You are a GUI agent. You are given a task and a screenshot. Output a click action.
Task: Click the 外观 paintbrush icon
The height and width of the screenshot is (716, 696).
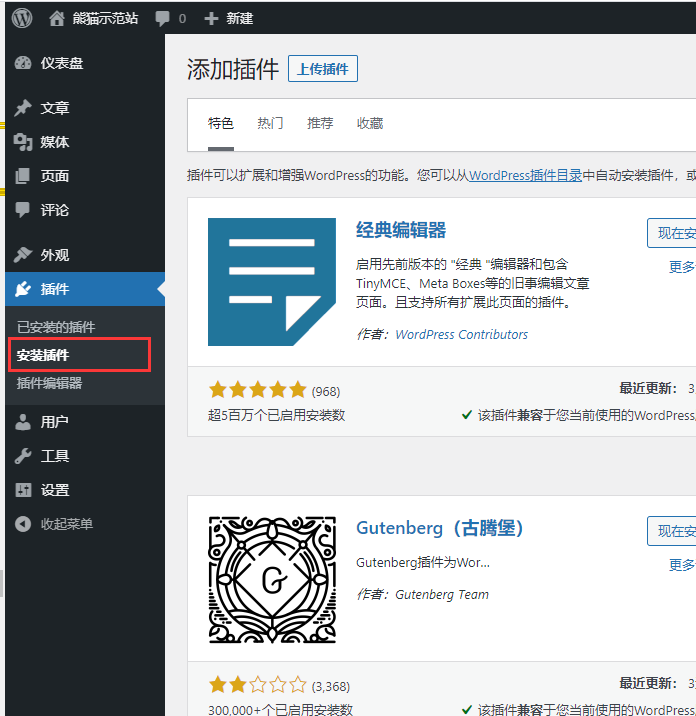pos(23,254)
